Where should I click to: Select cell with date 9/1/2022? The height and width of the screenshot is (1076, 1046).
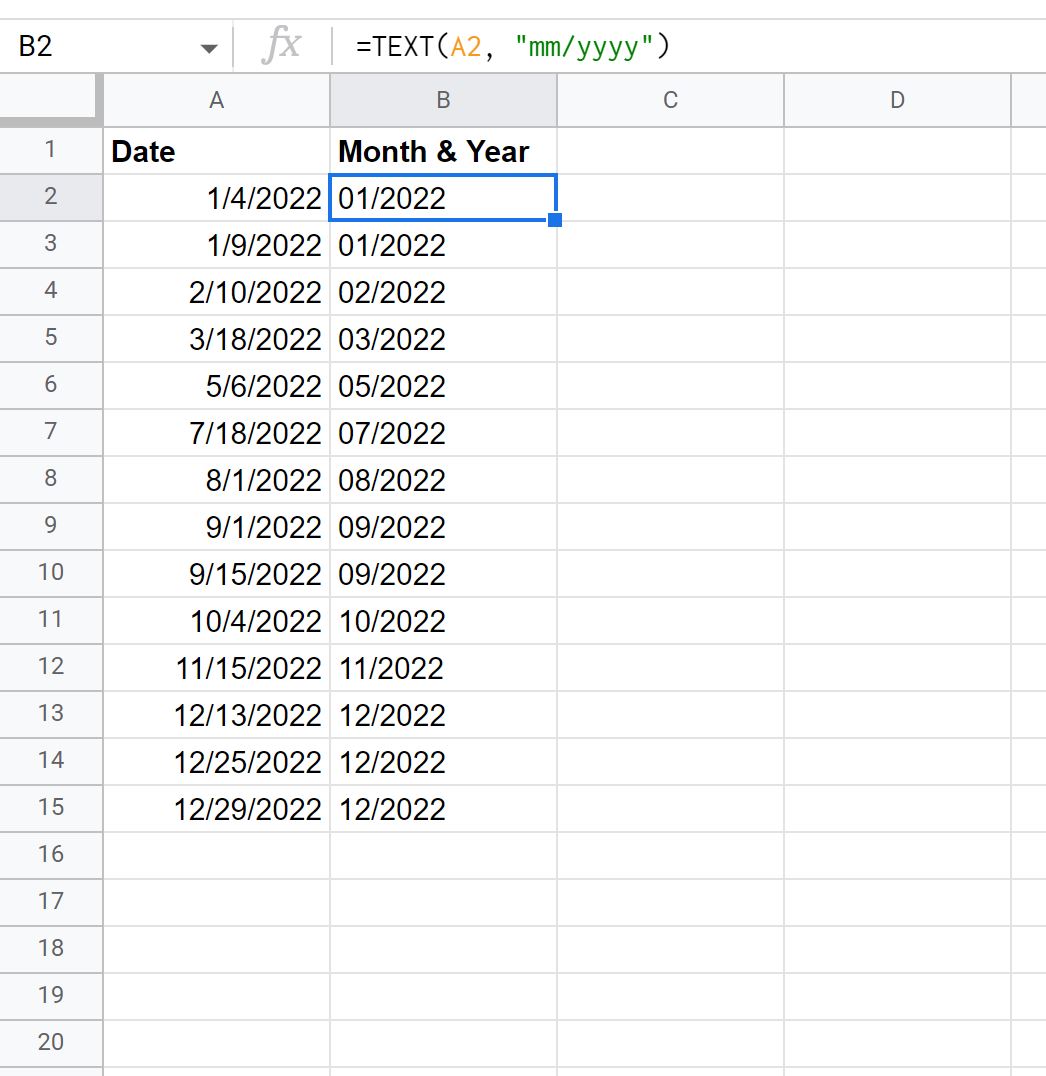tap(216, 527)
